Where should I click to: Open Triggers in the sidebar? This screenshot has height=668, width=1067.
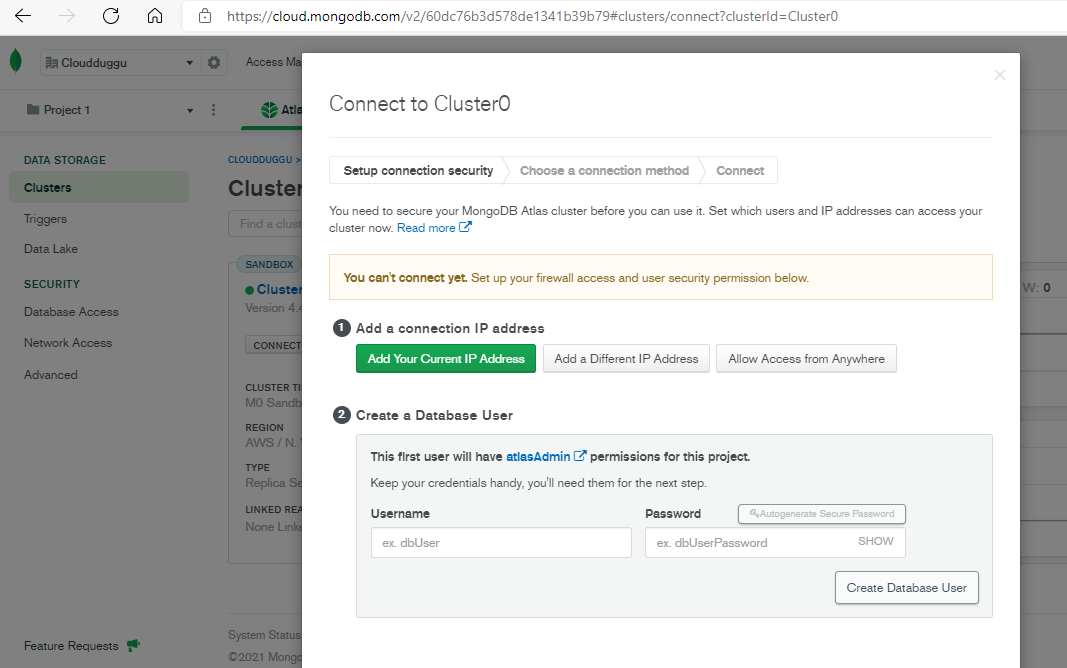click(x=45, y=219)
